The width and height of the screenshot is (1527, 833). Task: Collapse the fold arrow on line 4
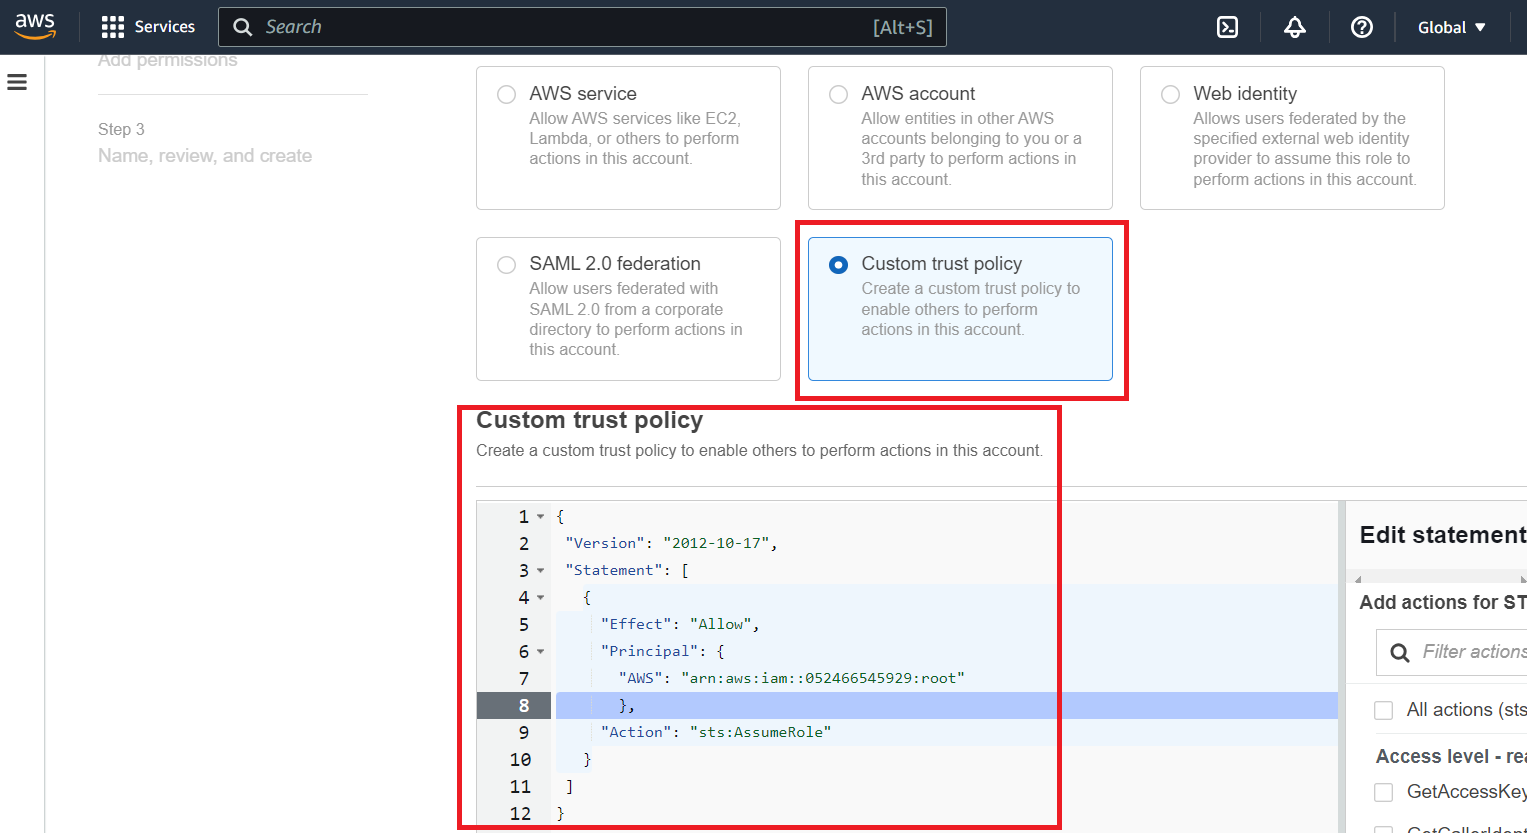tap(541, 598)
